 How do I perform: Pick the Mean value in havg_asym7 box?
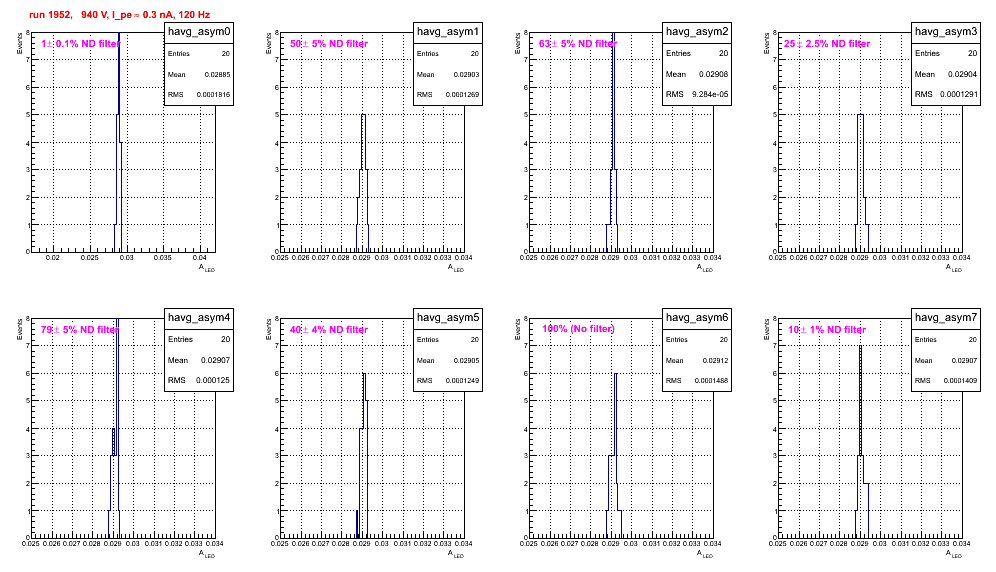pos(964,360)
